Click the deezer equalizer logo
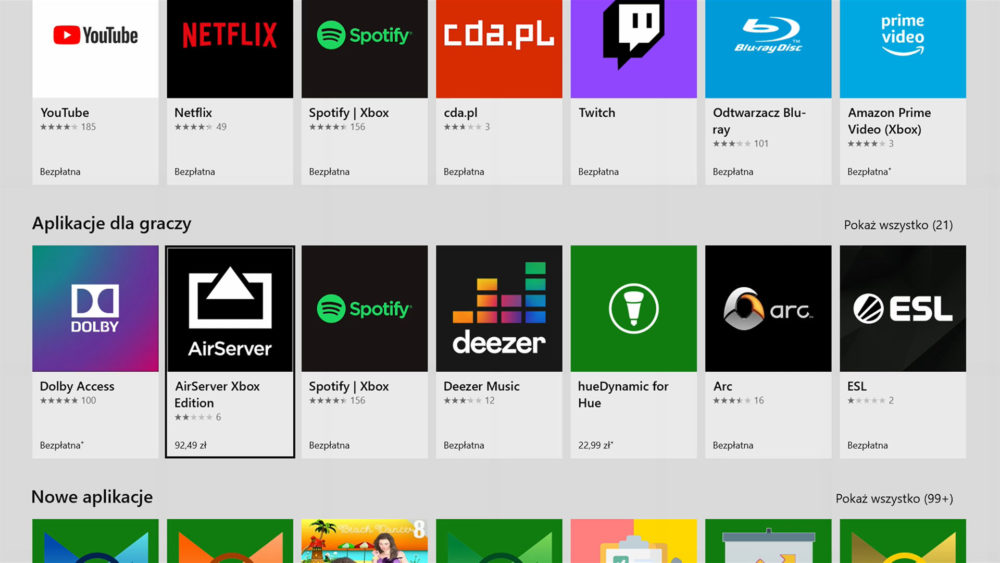 499,309
